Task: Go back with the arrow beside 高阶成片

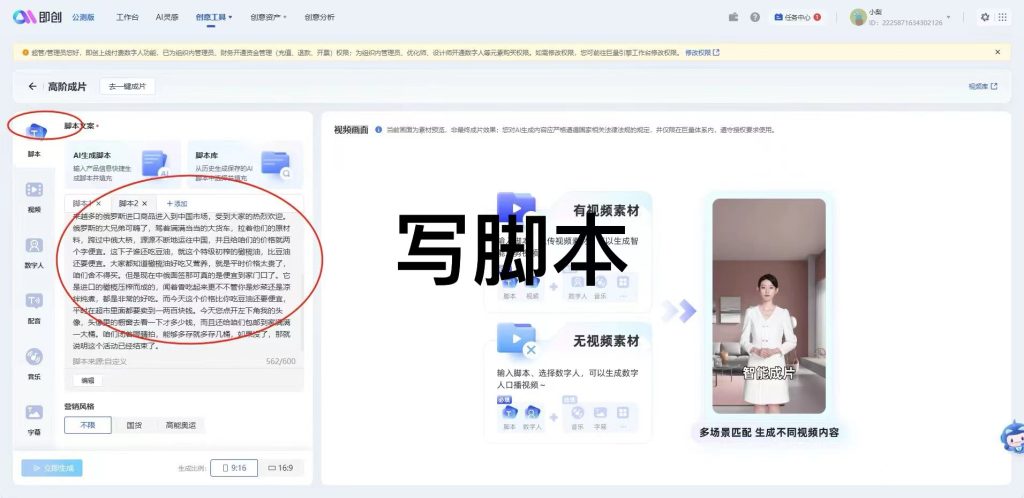Action: click(x=32, y=86)
